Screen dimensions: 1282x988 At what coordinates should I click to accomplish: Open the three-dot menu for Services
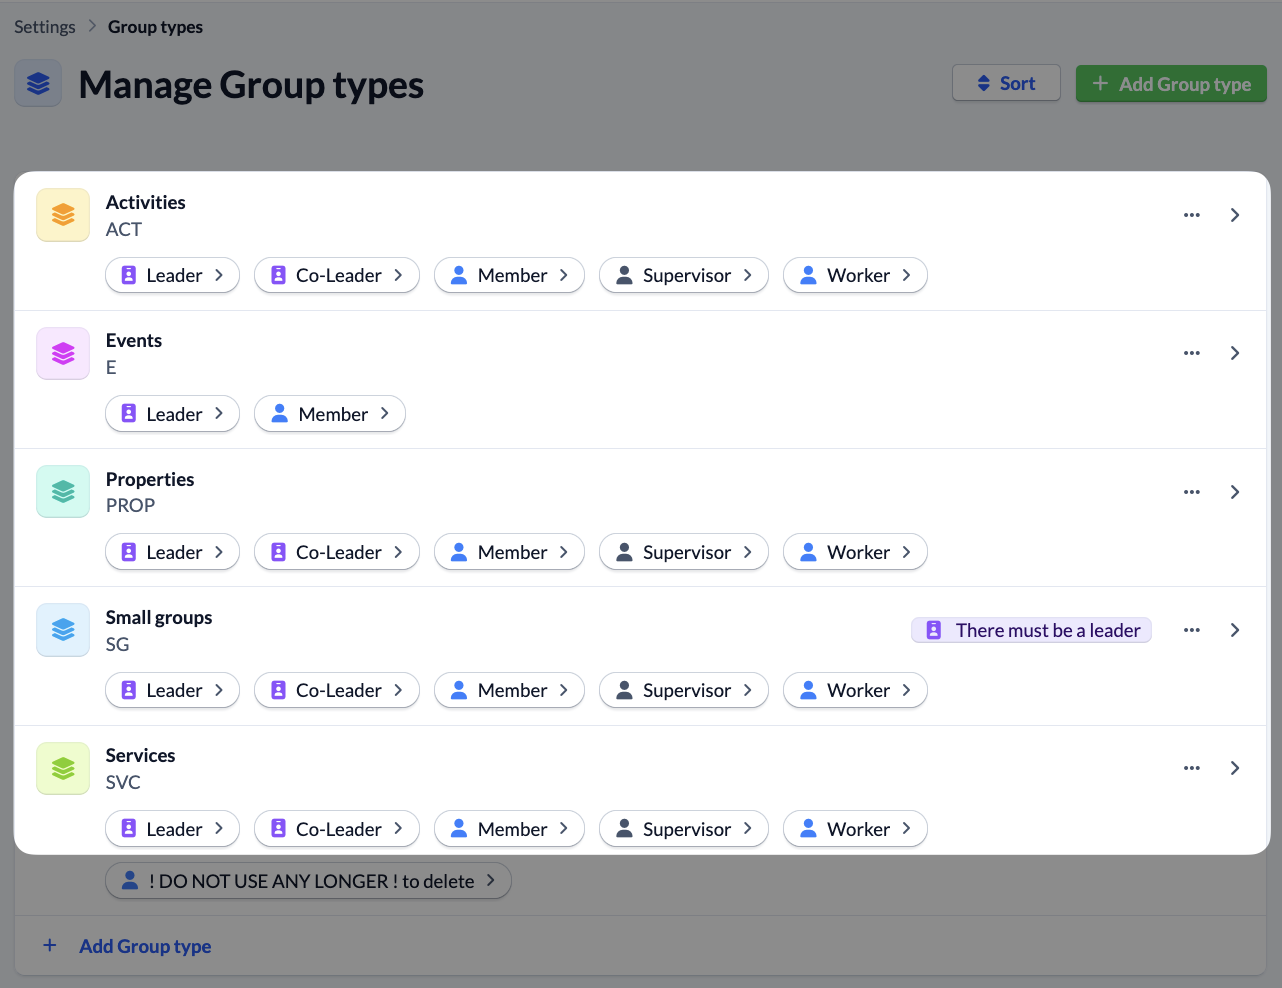click(x=1191, y=768)
